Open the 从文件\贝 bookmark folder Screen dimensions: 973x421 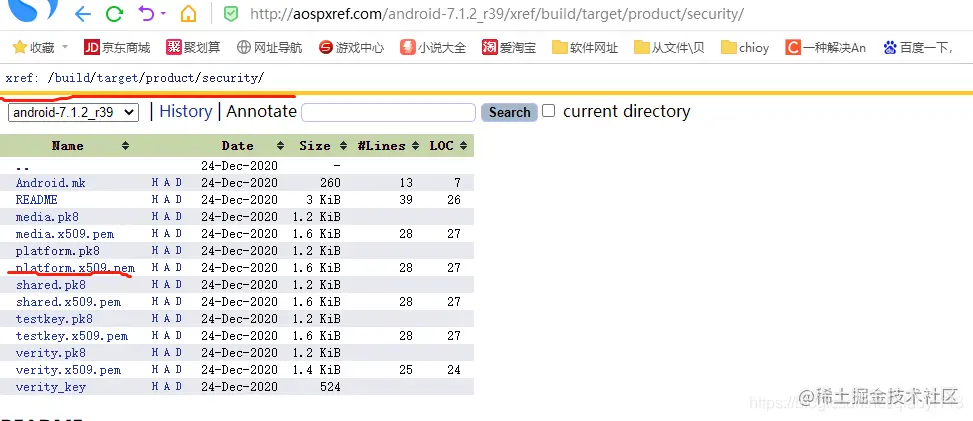pyautogui.click(x=669, y=47)
